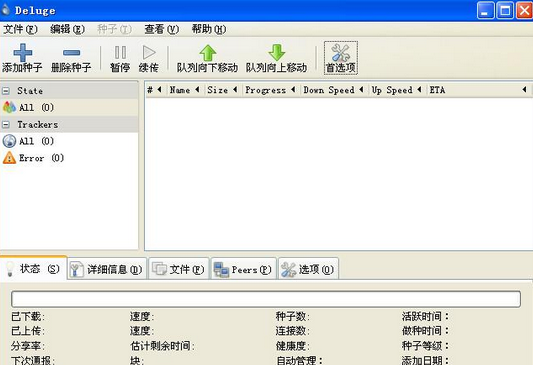Sort by the Up Speed column header
The width and height of the screenshot is (533, 365).
pyautogui.click(x=397, y=90)
